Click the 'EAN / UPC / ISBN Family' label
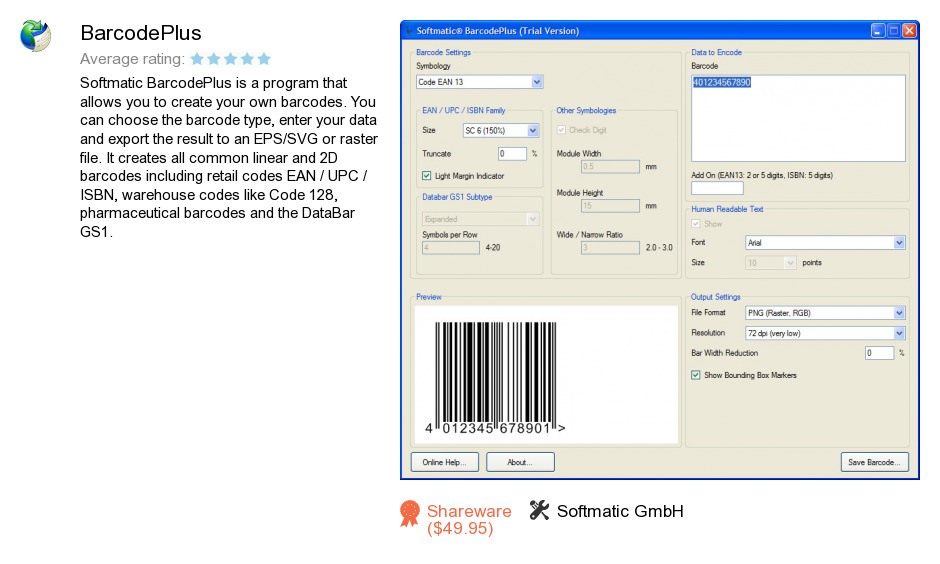 (463, 110)
